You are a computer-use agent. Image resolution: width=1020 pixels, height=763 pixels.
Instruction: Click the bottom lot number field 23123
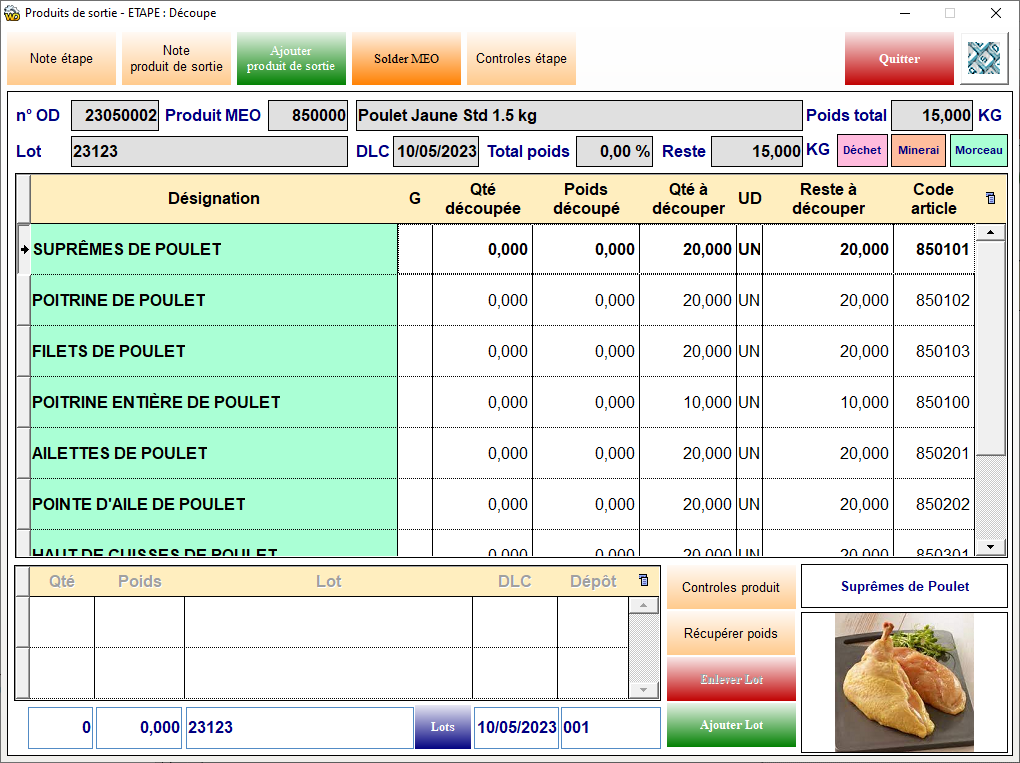299,728
